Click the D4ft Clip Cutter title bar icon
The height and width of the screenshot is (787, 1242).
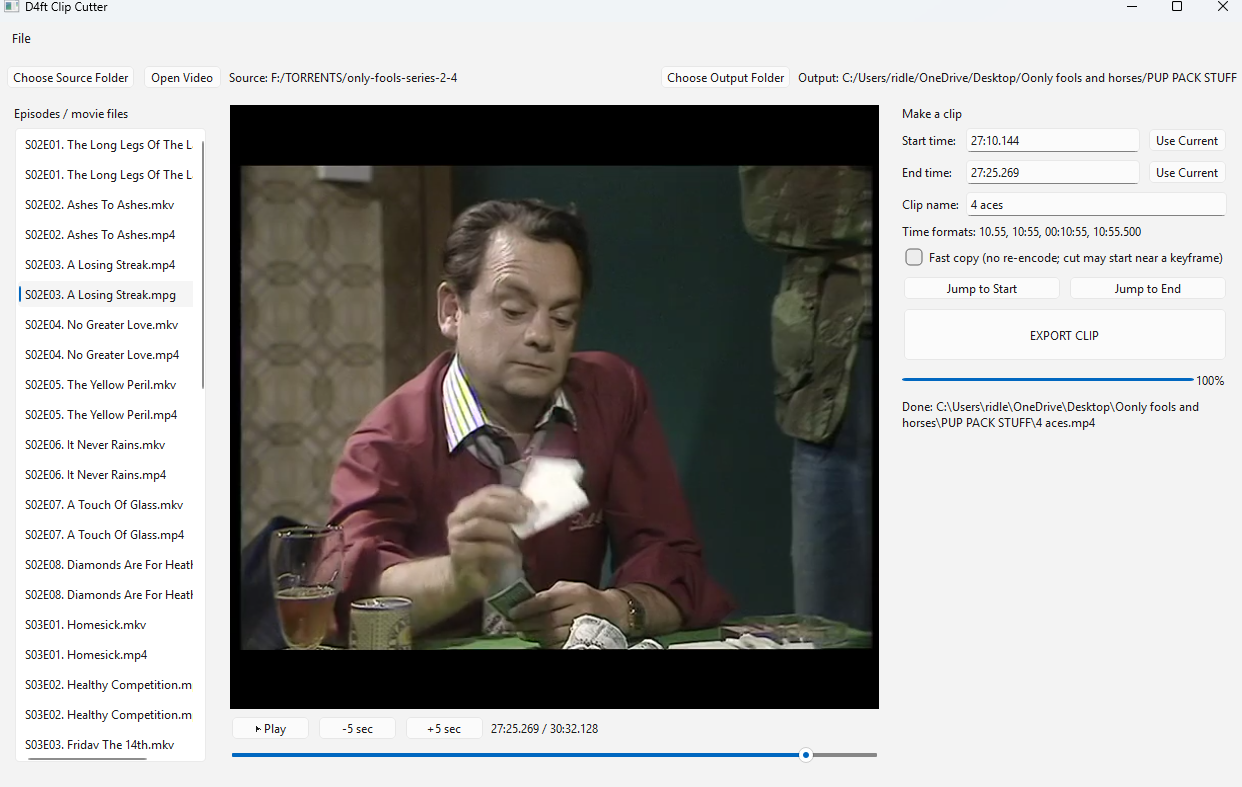coord(11,7)
